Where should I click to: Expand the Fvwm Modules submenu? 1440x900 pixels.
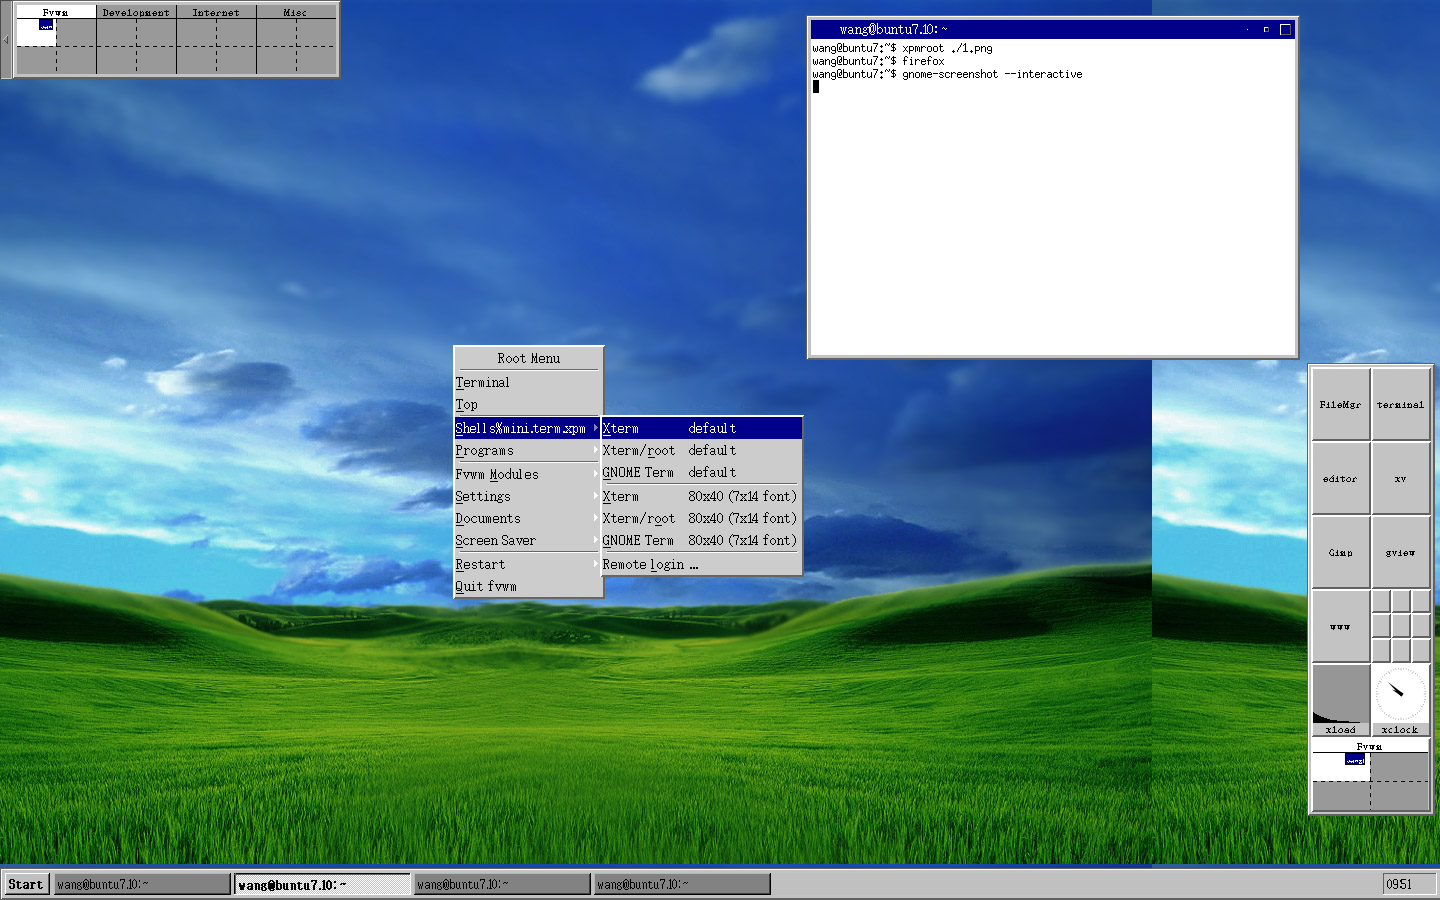coord(528,474)
